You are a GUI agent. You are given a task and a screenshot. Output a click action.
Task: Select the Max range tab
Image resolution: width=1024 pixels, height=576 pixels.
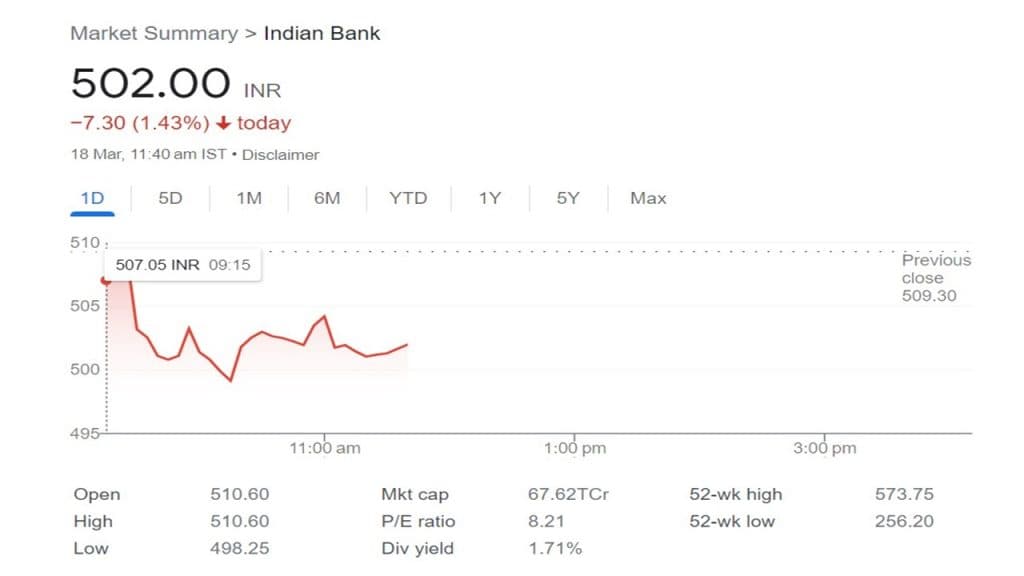pos(648,198)
